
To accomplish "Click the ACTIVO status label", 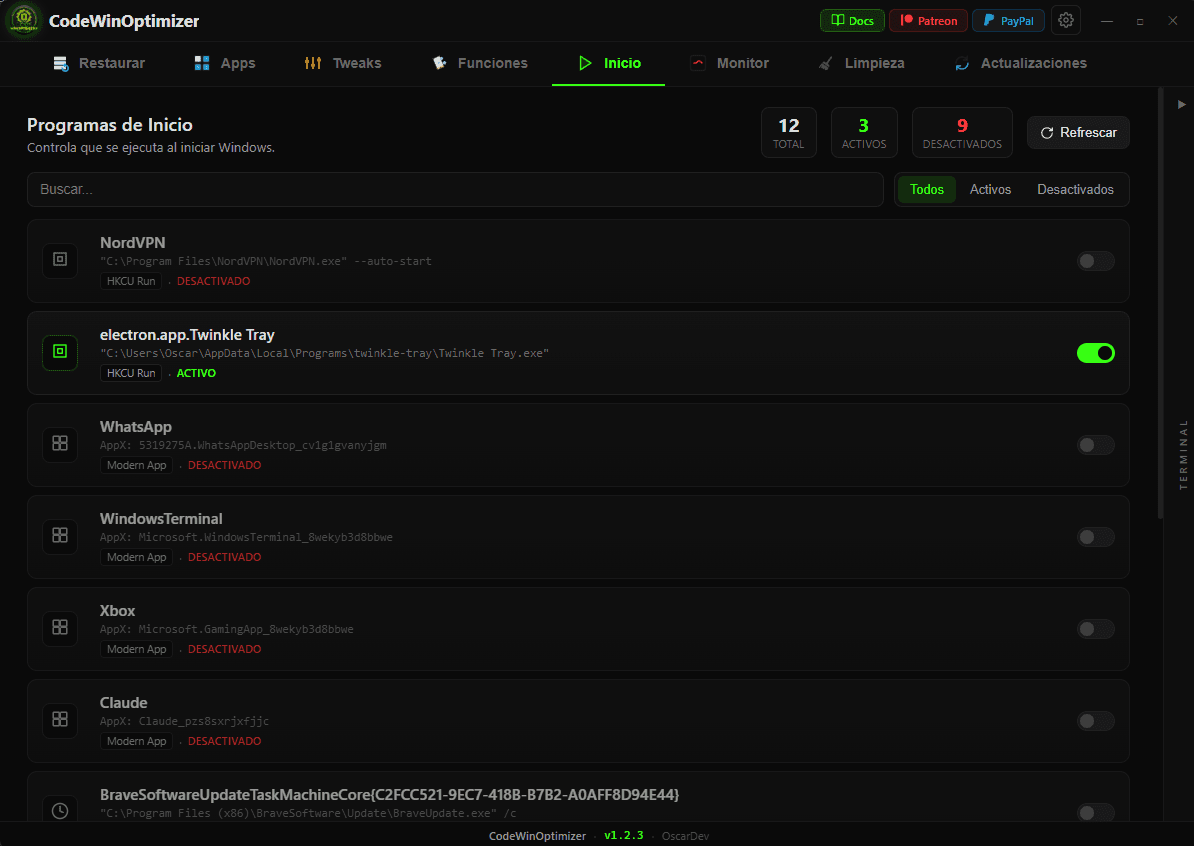I will pos(196,373).
